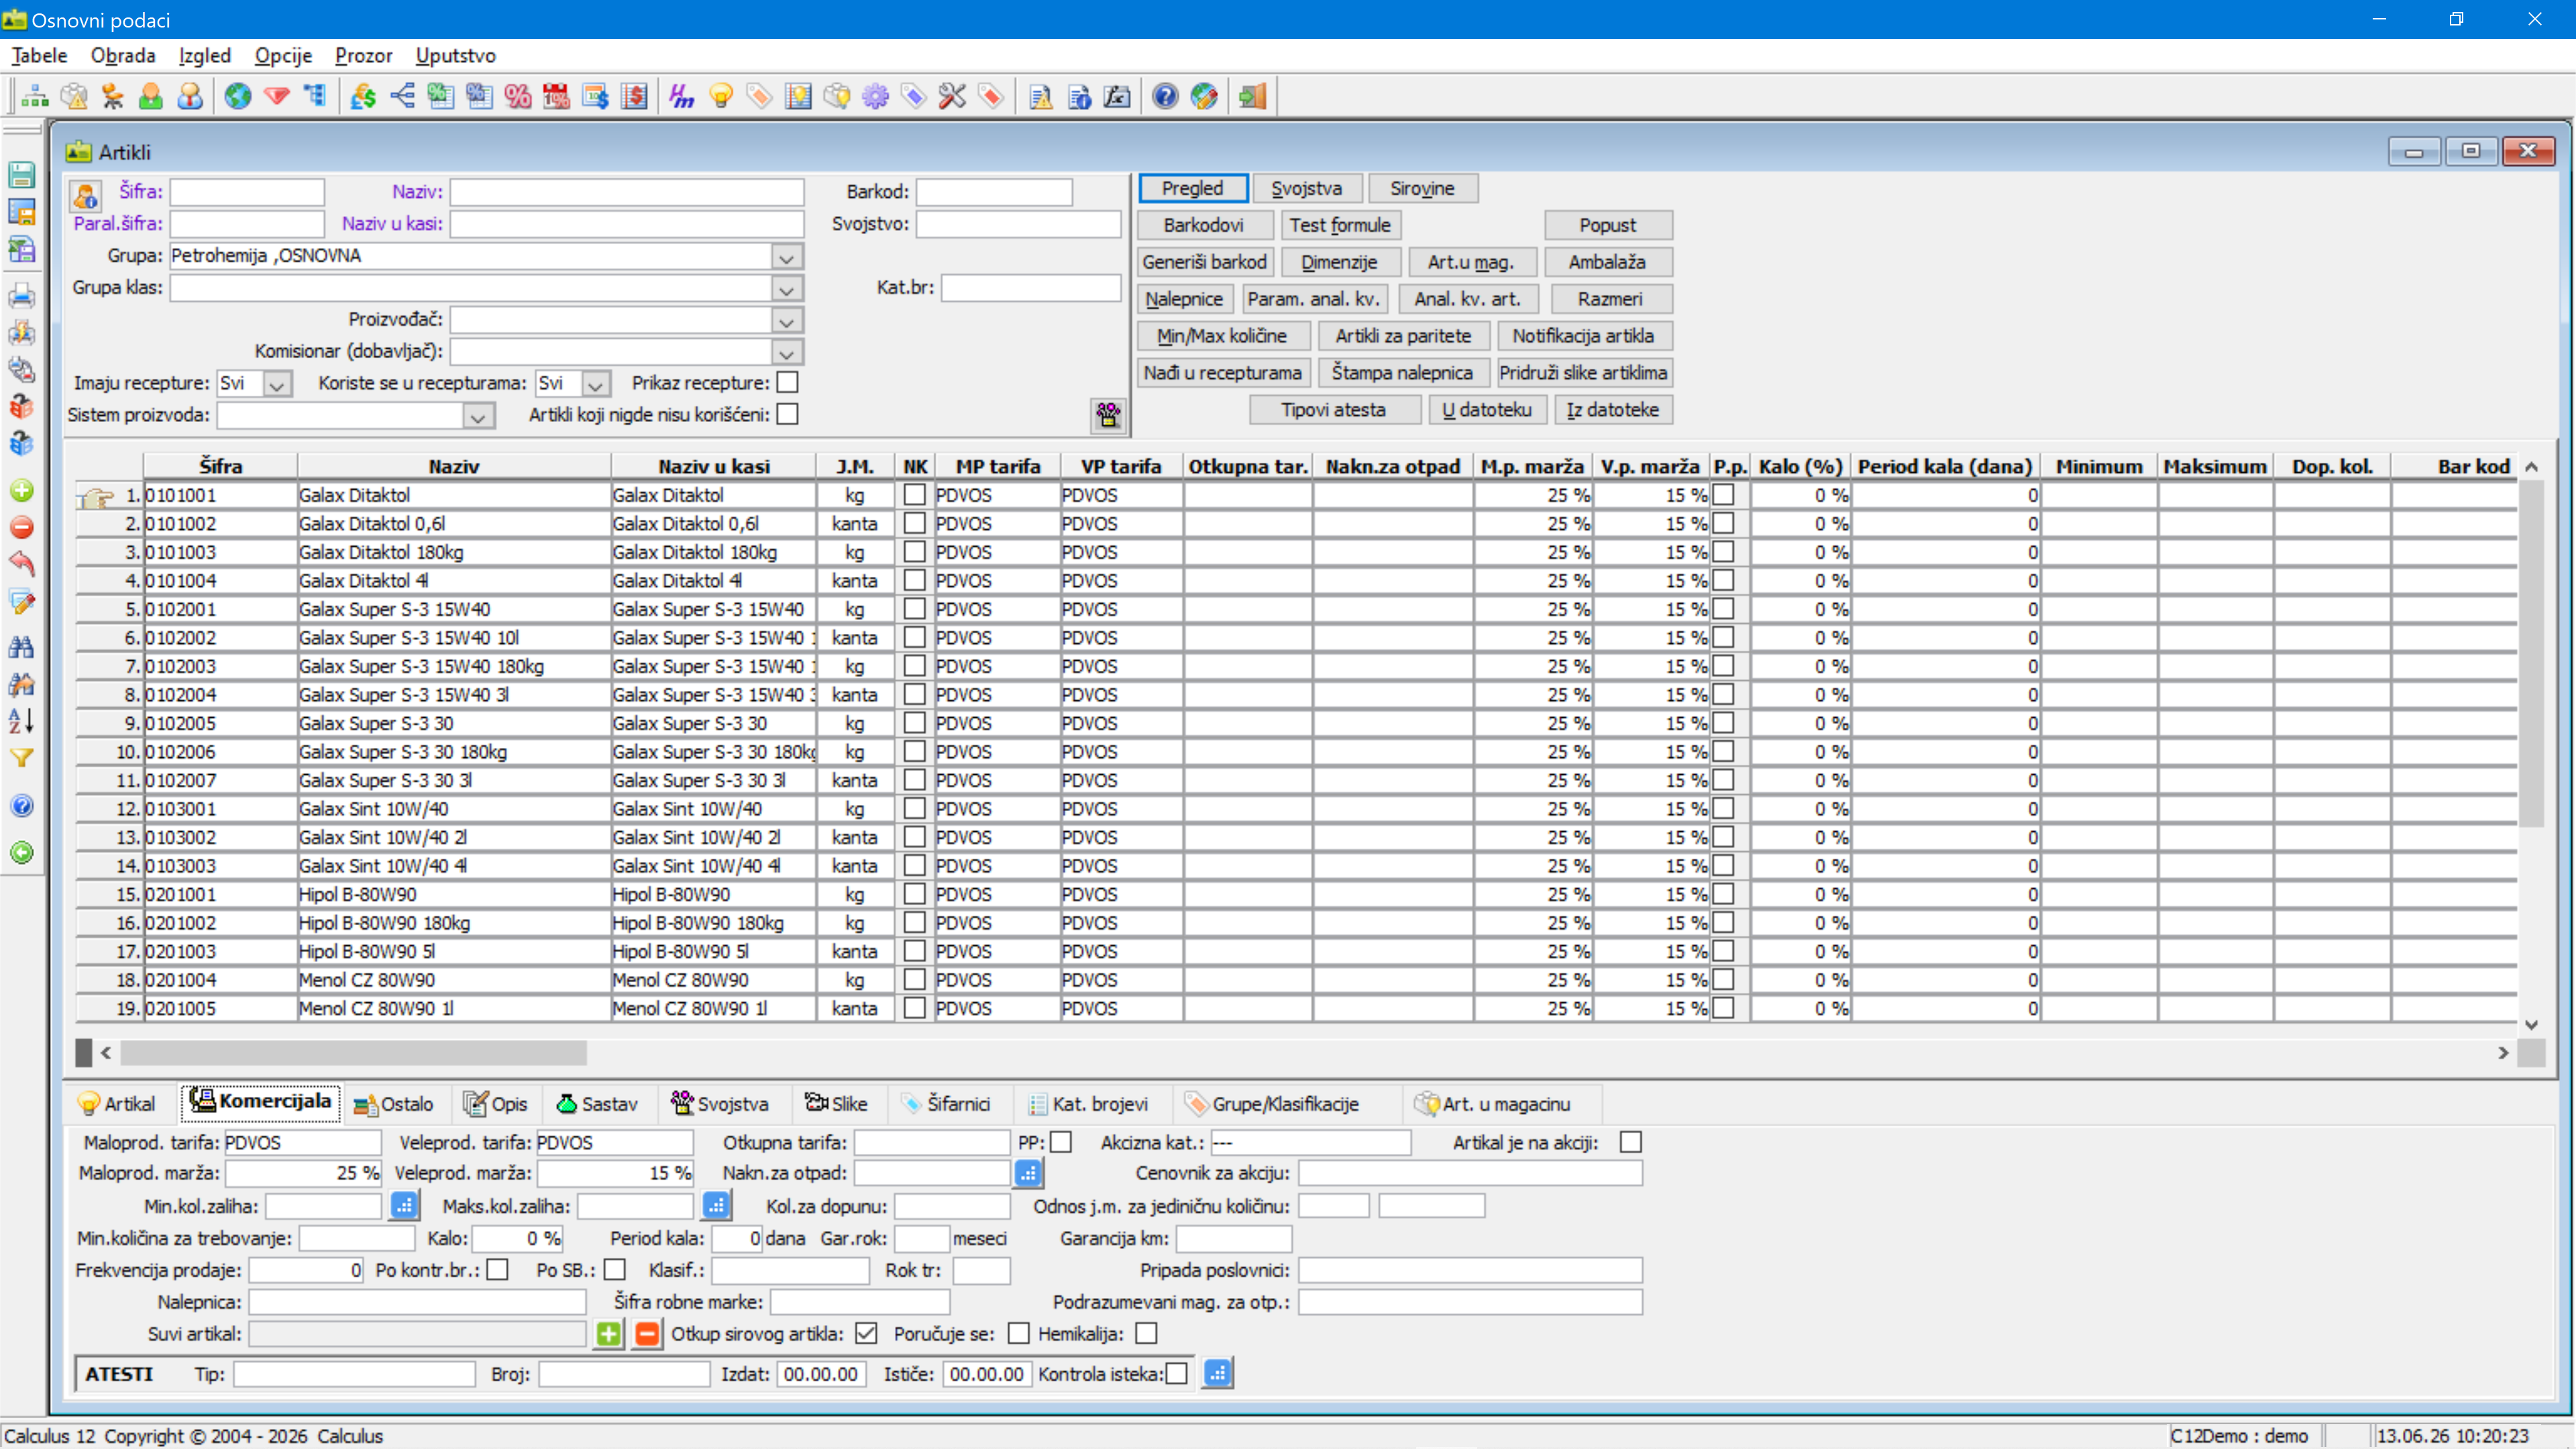Viewport: 2576px width, 1449px height.
Task: Expand the Grupa klas dropdown
Action: (x=787, y=289)
